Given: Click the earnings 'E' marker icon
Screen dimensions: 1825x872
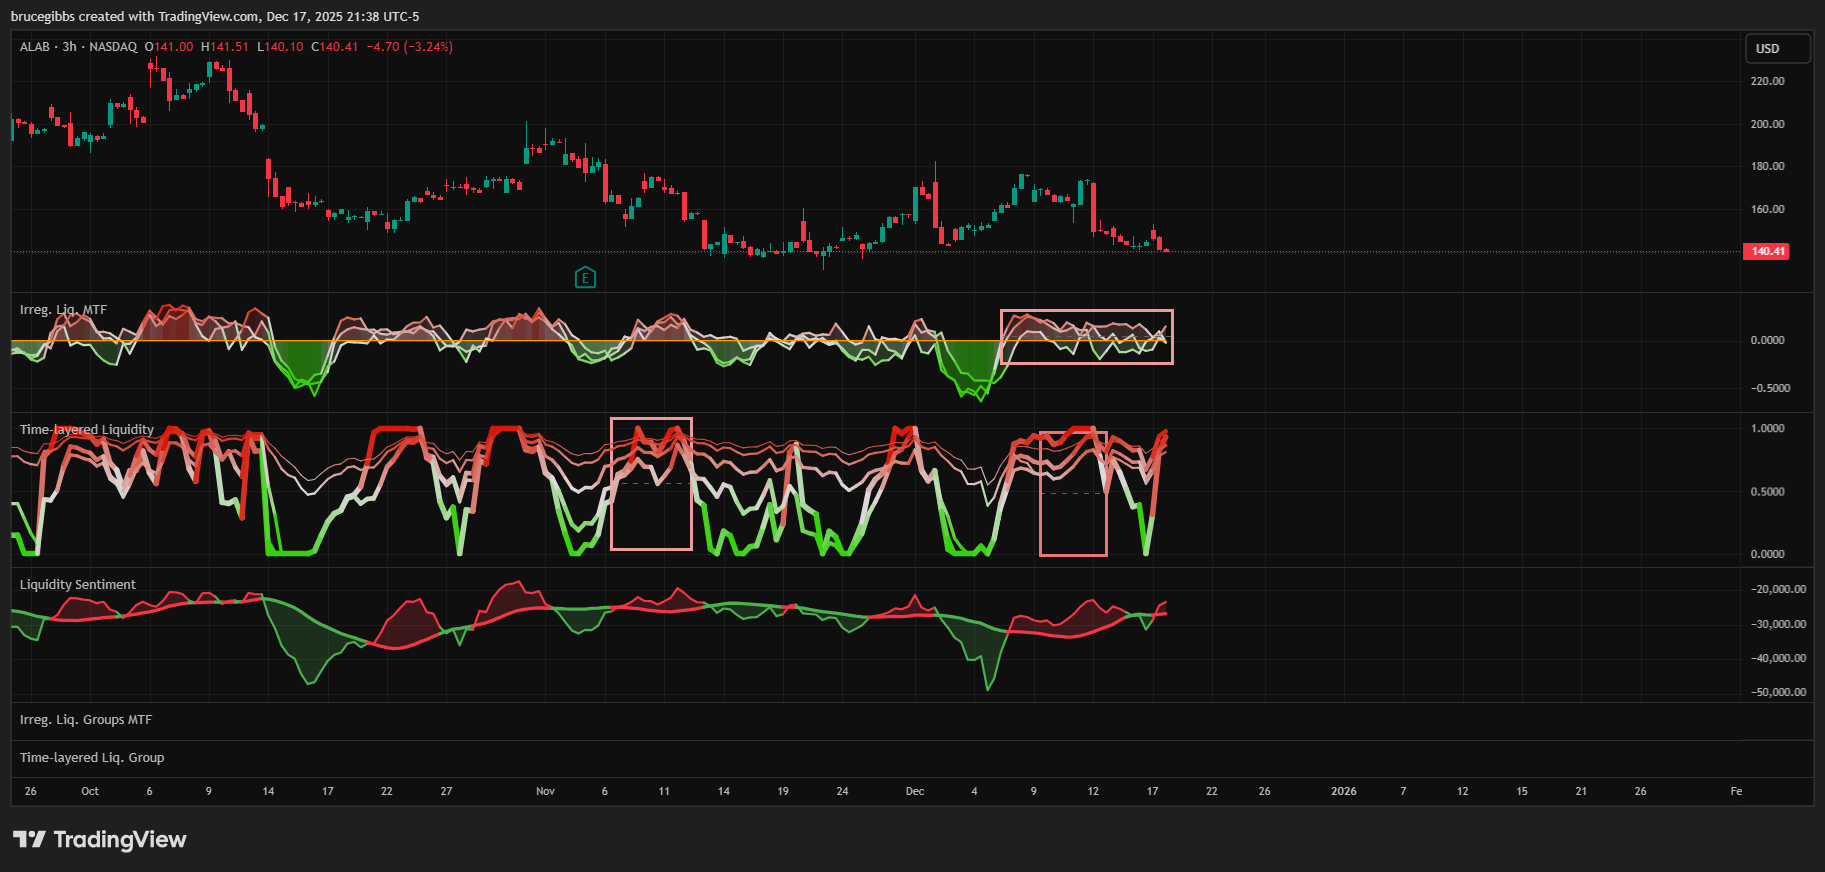Looking at the screenshot, I should [x=585, y=278].
